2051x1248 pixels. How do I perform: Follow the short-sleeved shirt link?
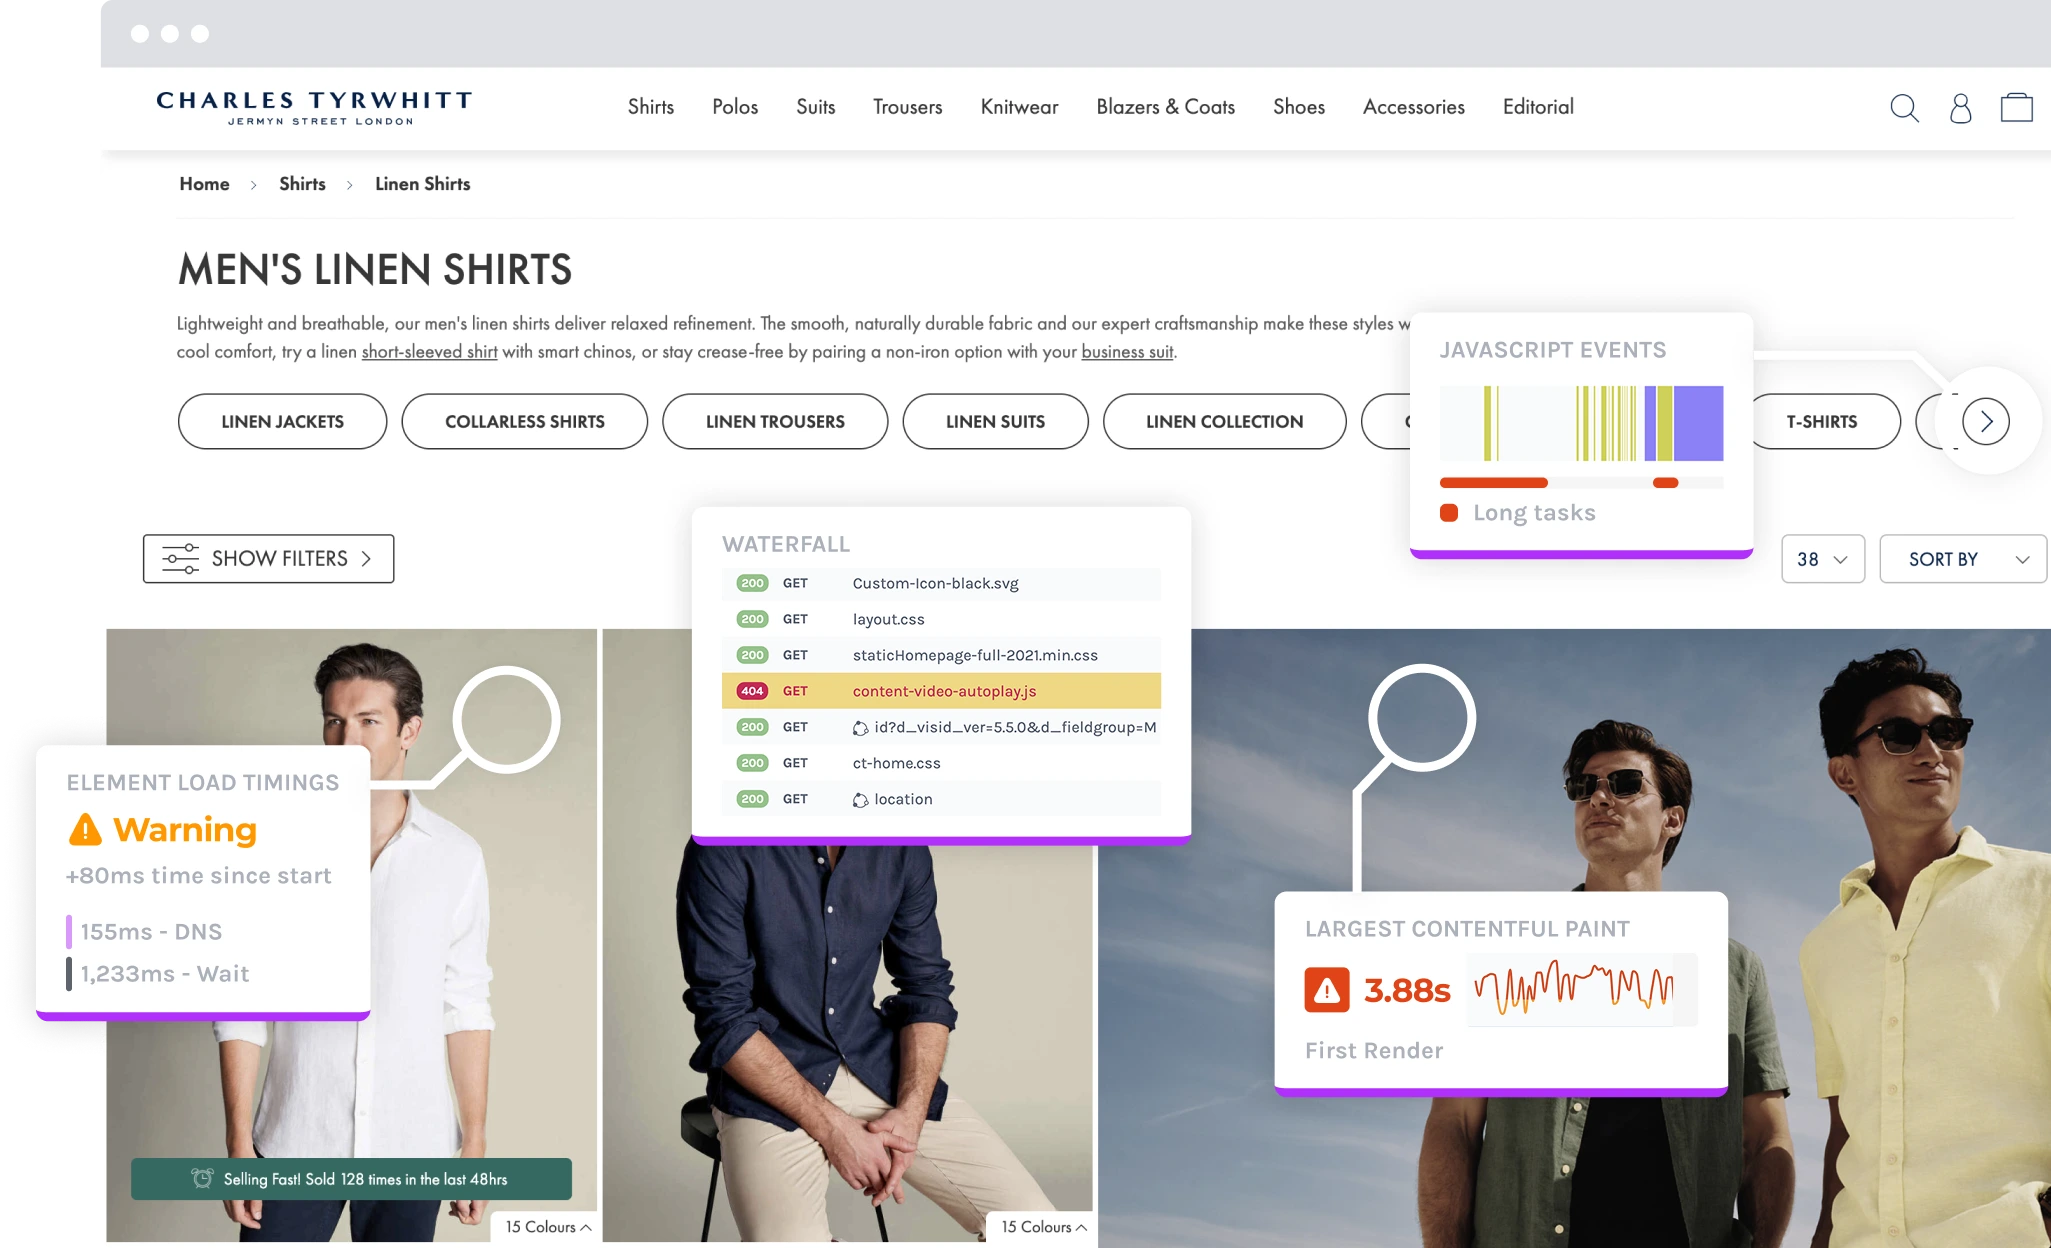[429, 352]
